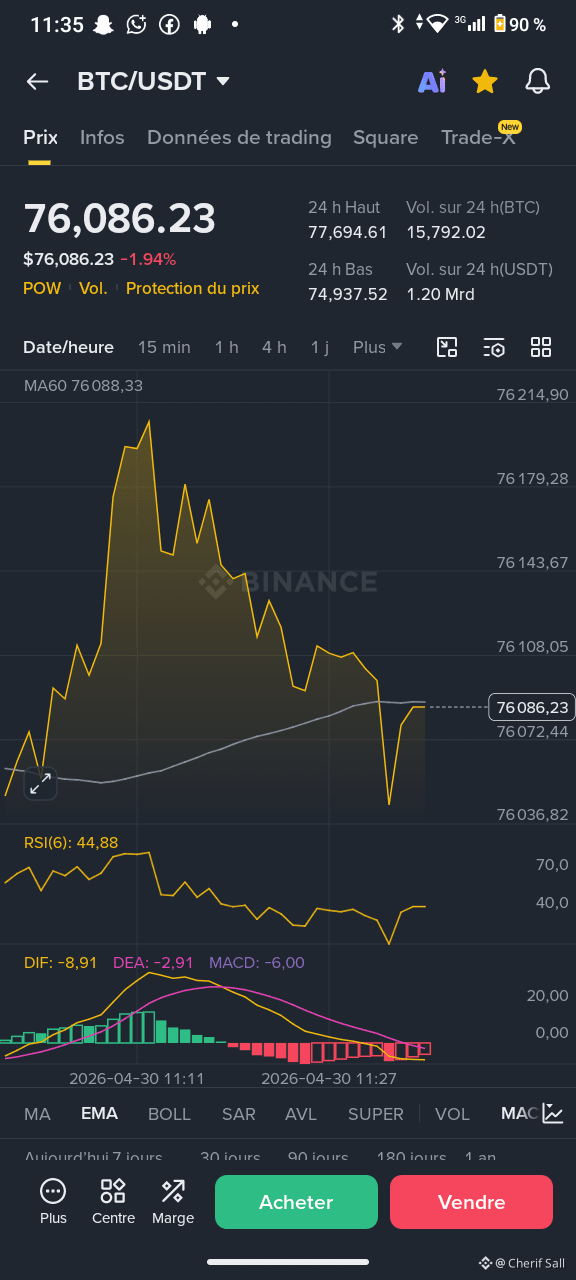
Task: Open indicator chart settings icon
Action: pos(553,1113)
